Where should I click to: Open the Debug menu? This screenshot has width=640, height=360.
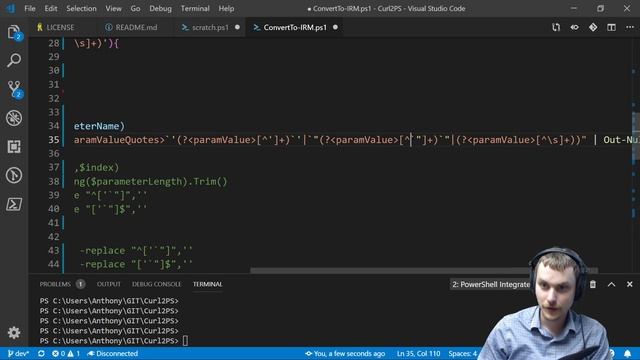160,9
